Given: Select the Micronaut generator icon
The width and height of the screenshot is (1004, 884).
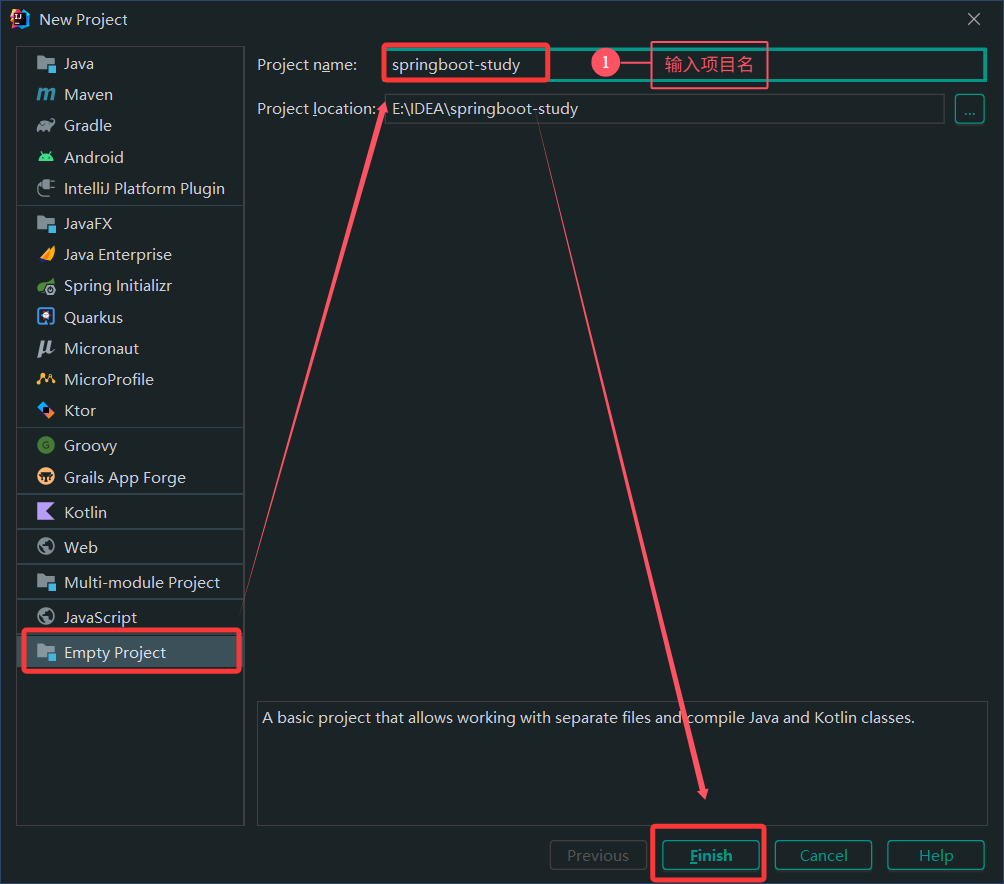Looking at the screenshot, I should [x=46, y=348].
